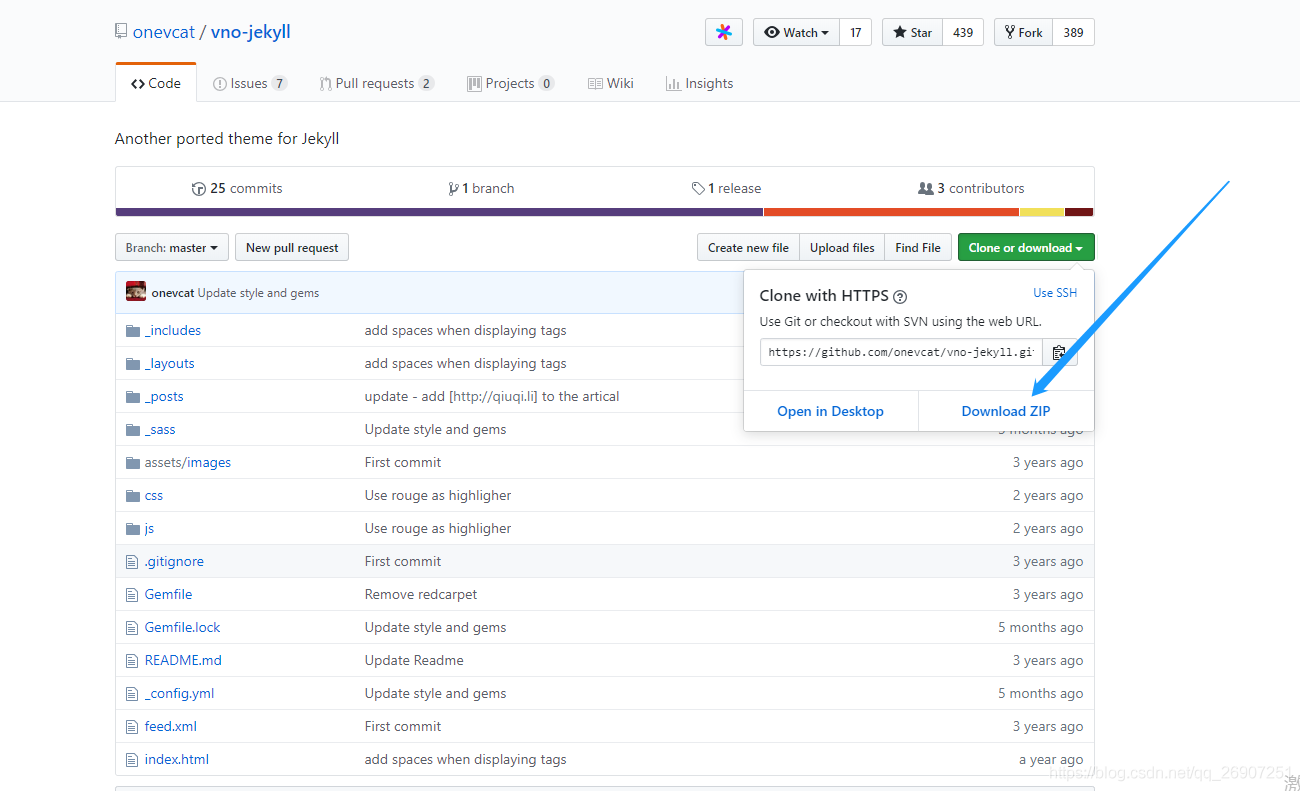Screen dimensions: 1300x791
Task: Switch to the Wiki tab
Action: 611,83
